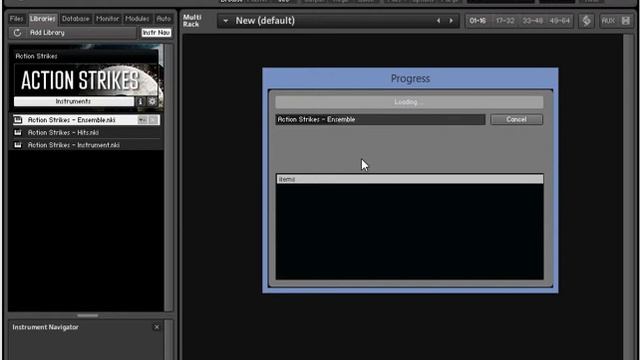
Task: Click the refresh libraries icon
Action: click(x=17, y=33)
